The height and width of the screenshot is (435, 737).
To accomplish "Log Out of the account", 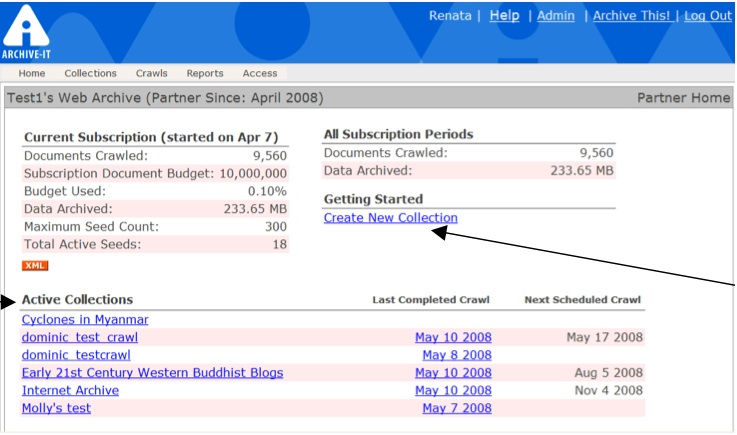I will pos(708,16).
